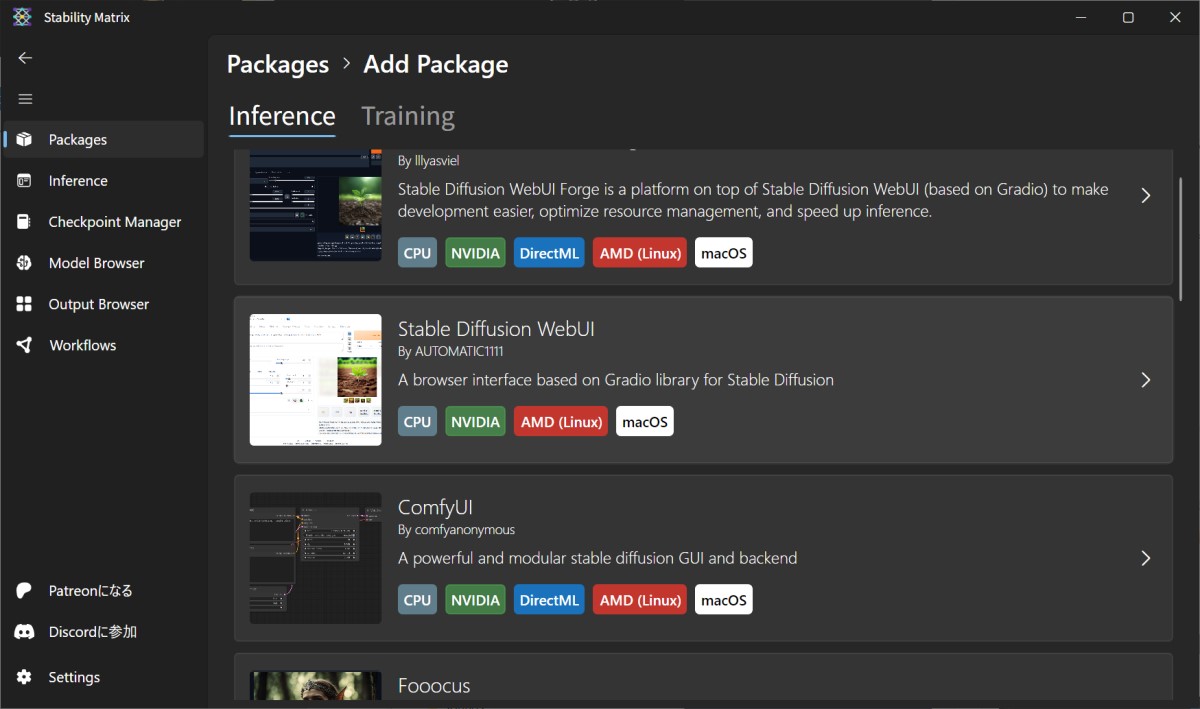Click the Settings gear icon
The image size is (1200, 709).
(x=25, y=677)
